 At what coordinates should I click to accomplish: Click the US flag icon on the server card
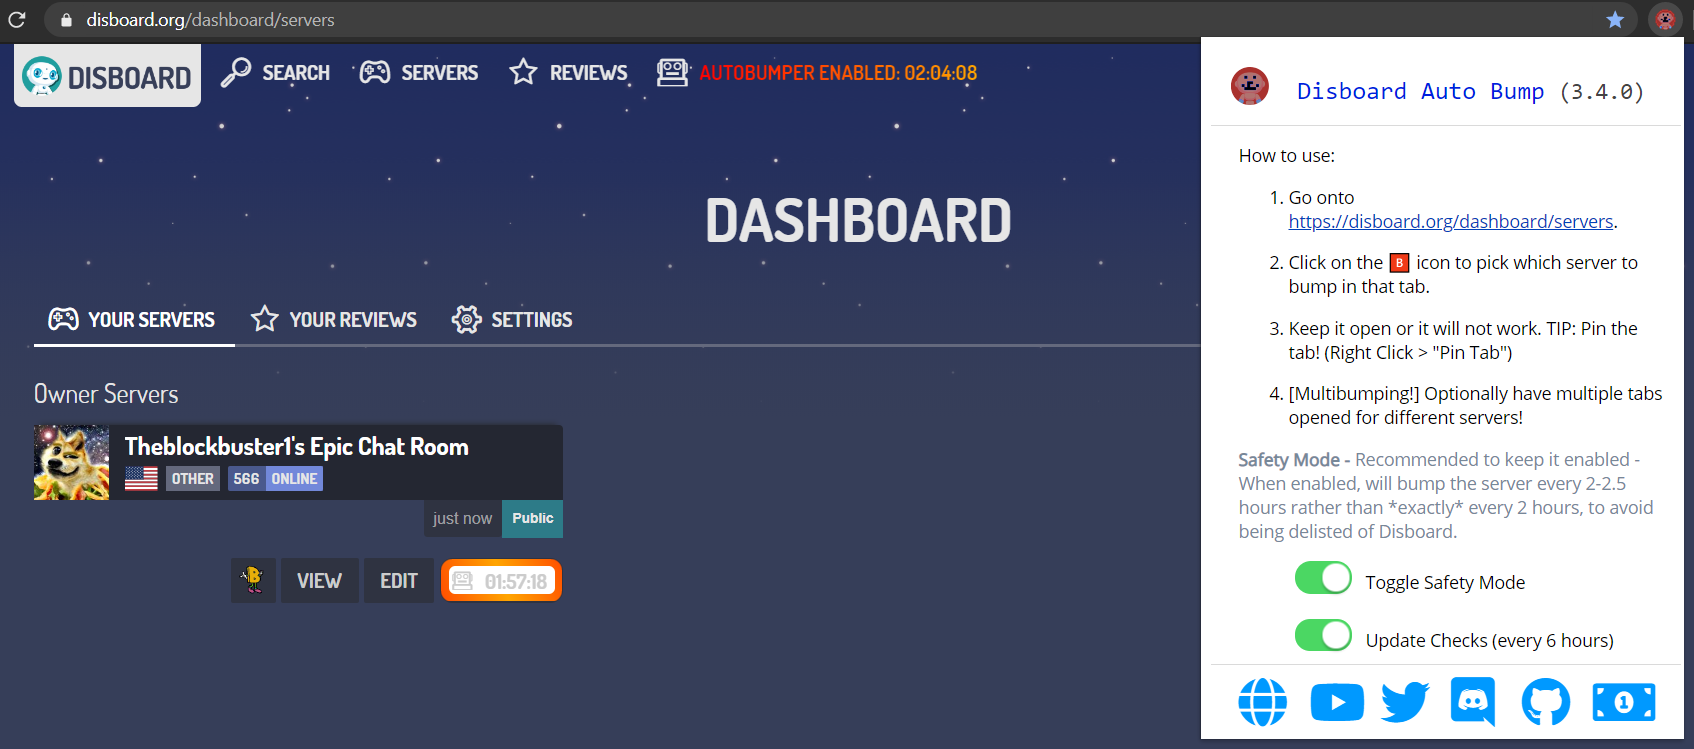tap(141, 479)
